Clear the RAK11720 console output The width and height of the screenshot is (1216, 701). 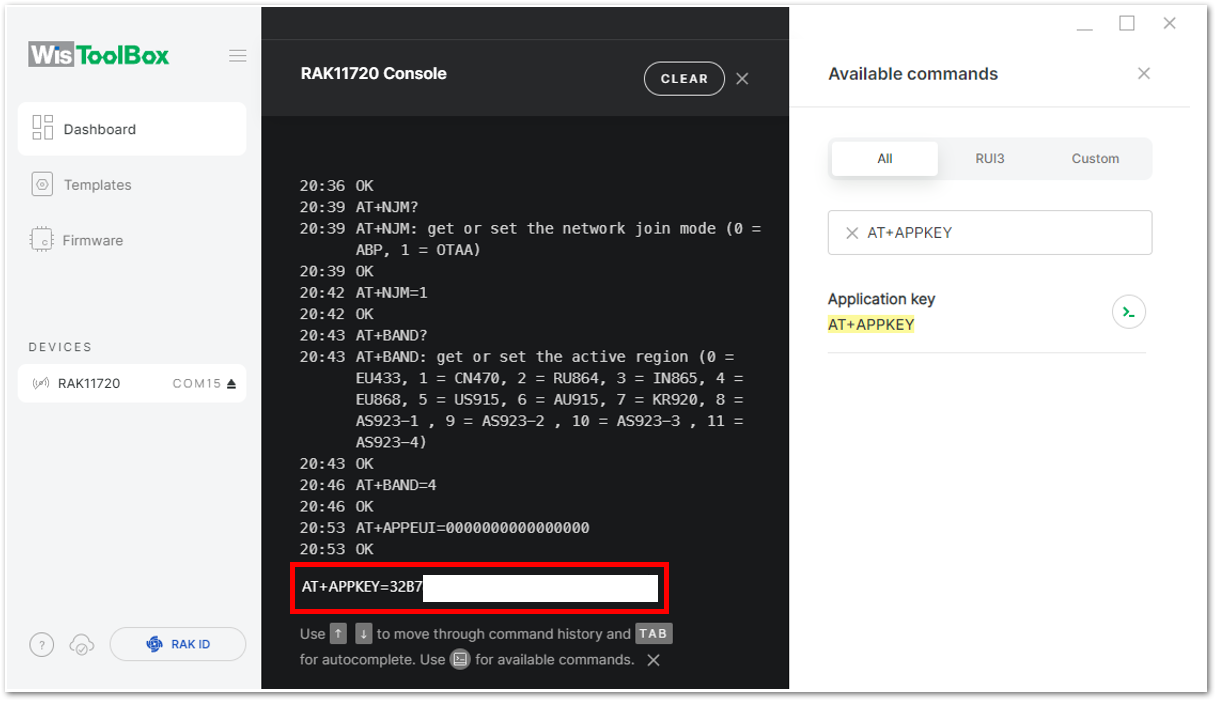[x=684, y=79]
